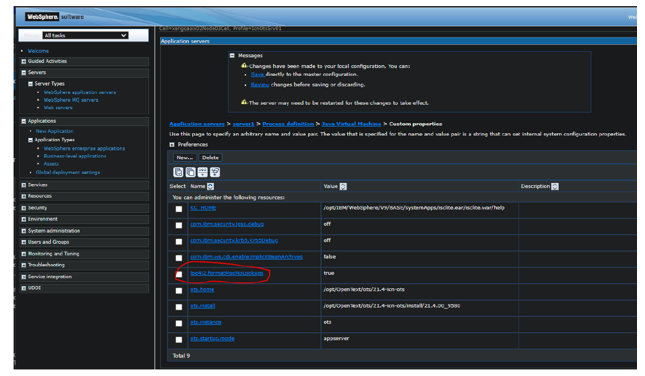The height and width of the screenshot is (376, 645).
Task: Sort the table by the Name column icon
Action: pyautogui.click(x=210, y=186)
